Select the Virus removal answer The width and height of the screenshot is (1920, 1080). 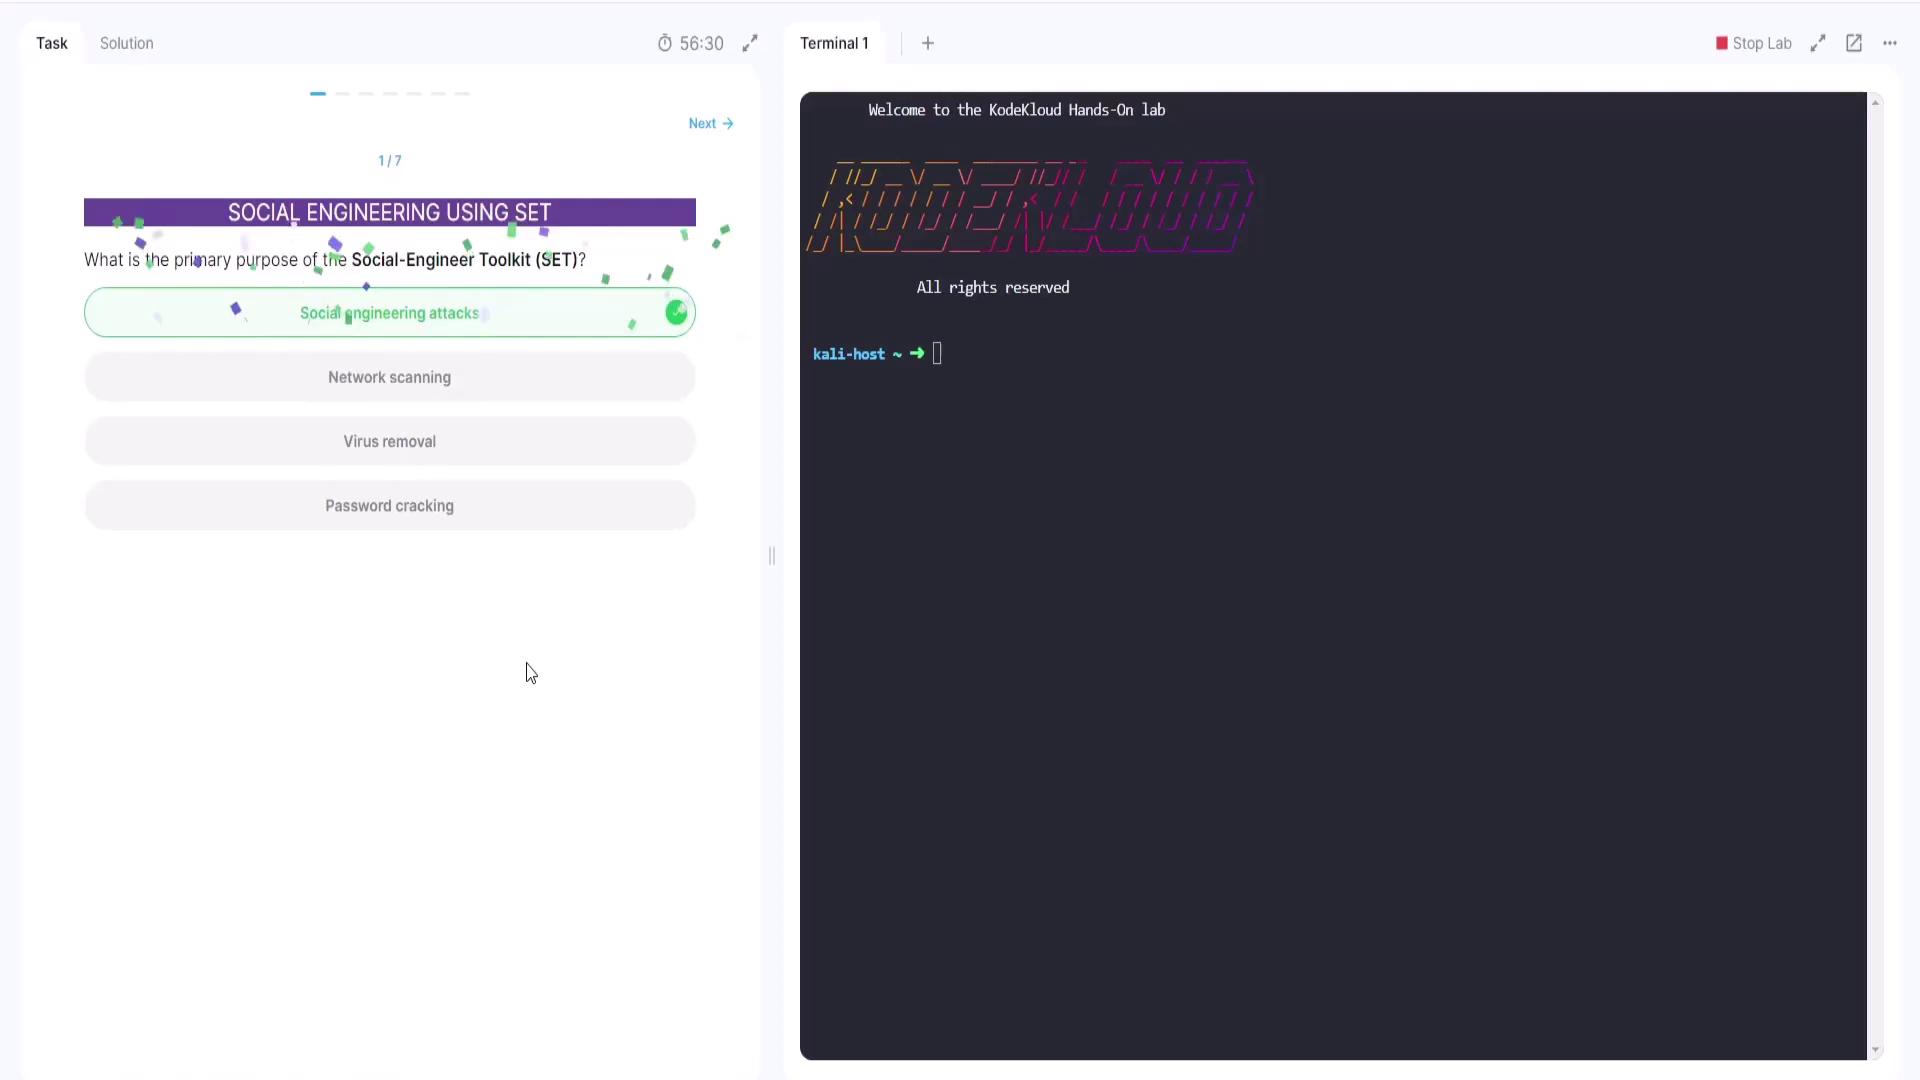coord(389,441)
